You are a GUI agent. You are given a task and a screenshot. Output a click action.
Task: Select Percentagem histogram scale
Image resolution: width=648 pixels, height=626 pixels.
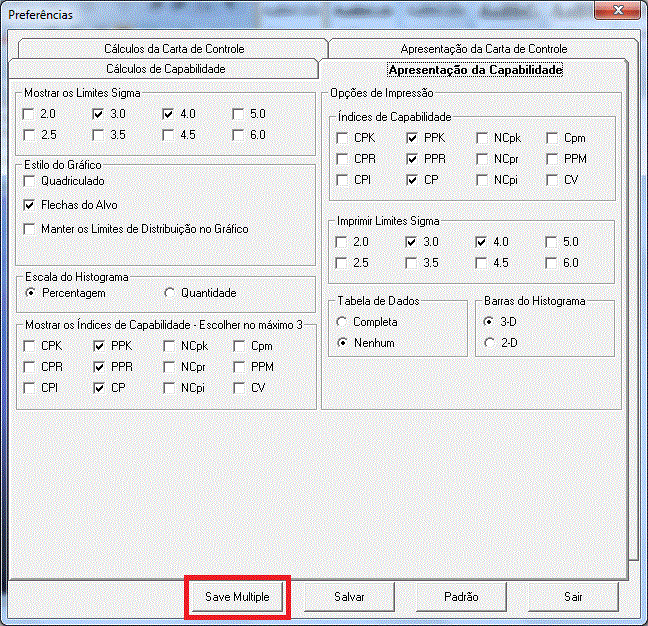[x=30, y=293]
